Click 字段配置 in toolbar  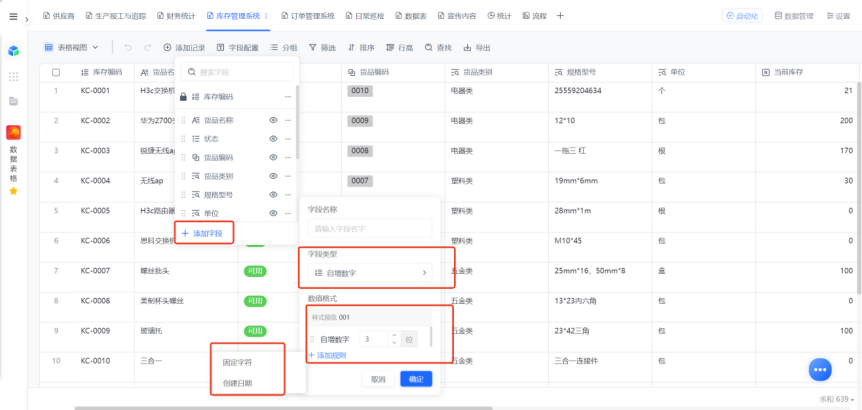click(237, 48)
